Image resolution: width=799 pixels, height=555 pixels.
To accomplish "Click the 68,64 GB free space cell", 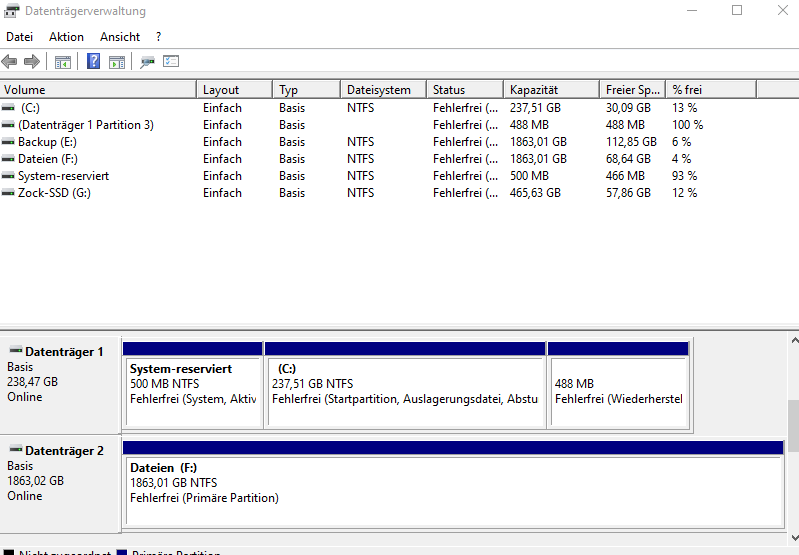I will tap(628, 159).
